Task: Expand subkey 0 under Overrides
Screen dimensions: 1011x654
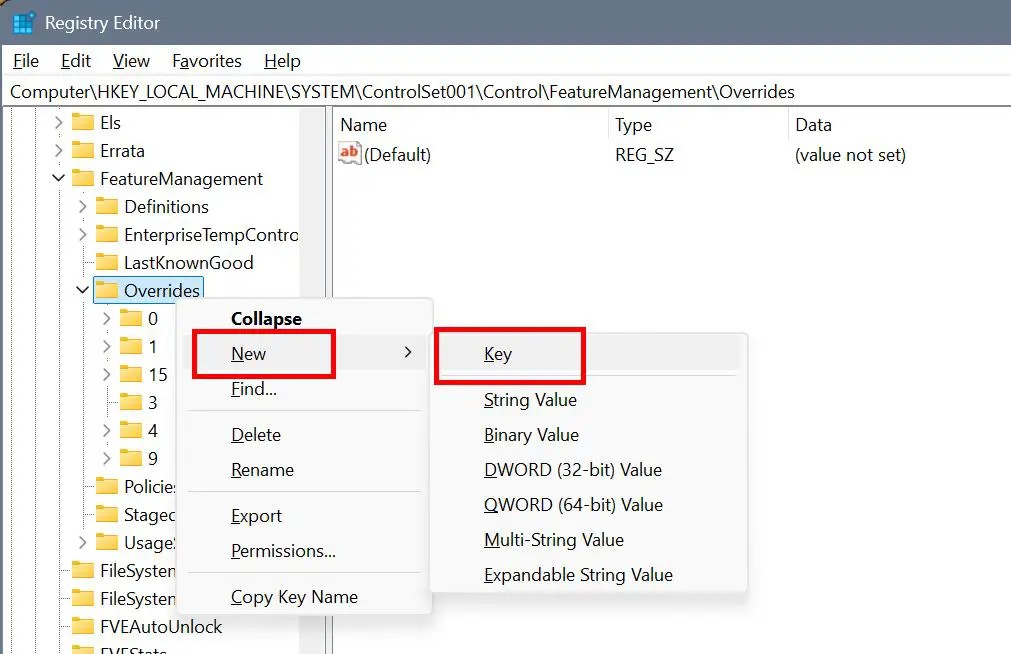Action: click(x=106, y=318)
